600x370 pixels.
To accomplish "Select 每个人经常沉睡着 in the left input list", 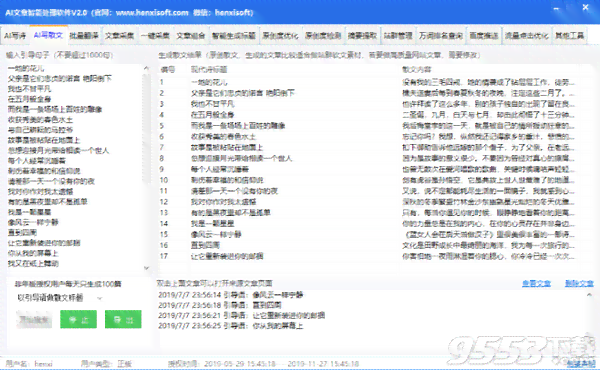I will click(x=36, y=161).
